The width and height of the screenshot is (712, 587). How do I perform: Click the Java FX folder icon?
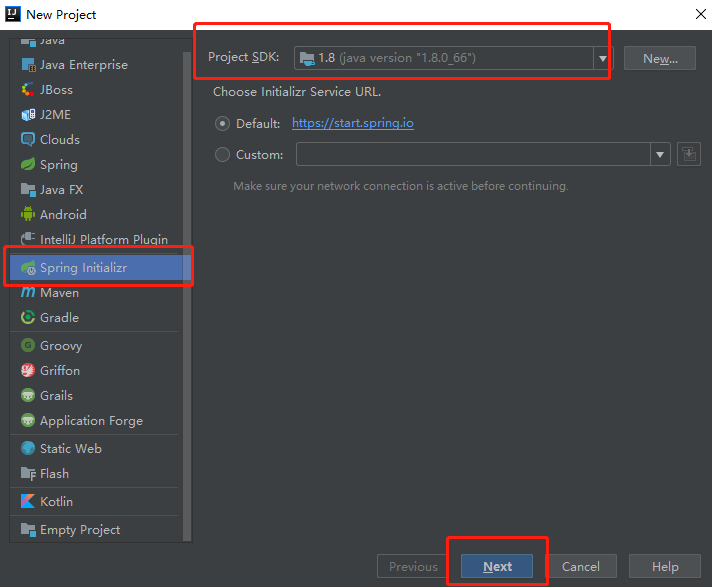tap(28, 189)
